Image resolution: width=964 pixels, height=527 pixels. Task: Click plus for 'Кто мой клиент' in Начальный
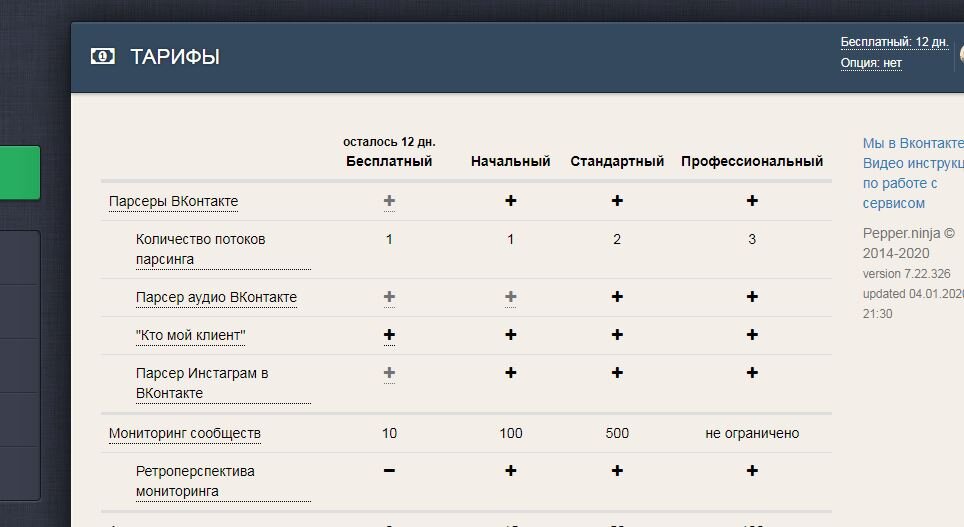(511, 335)
